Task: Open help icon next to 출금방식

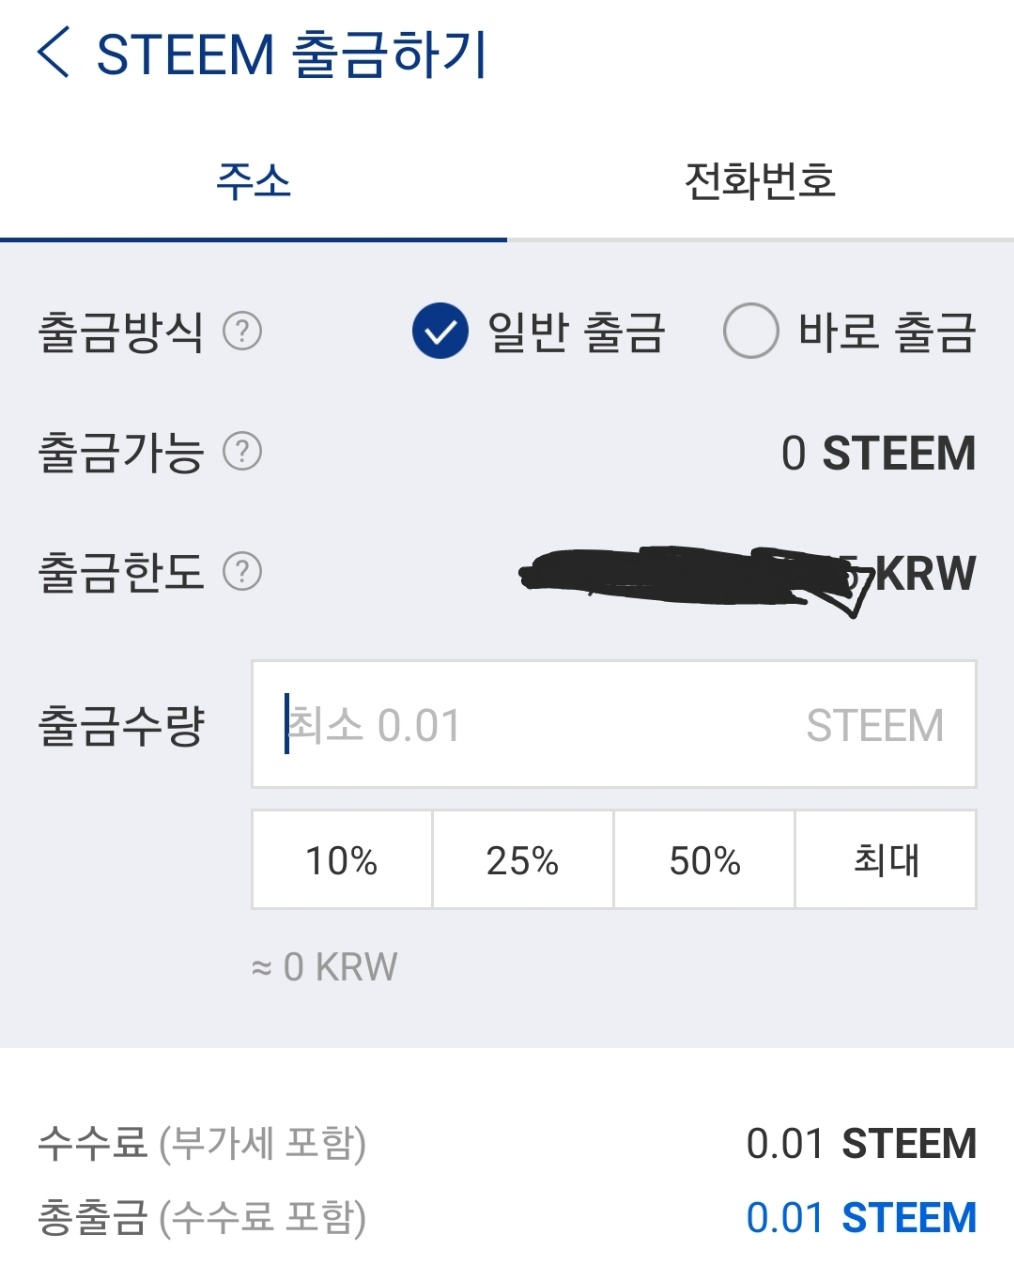Action: (x=242, y=331)
